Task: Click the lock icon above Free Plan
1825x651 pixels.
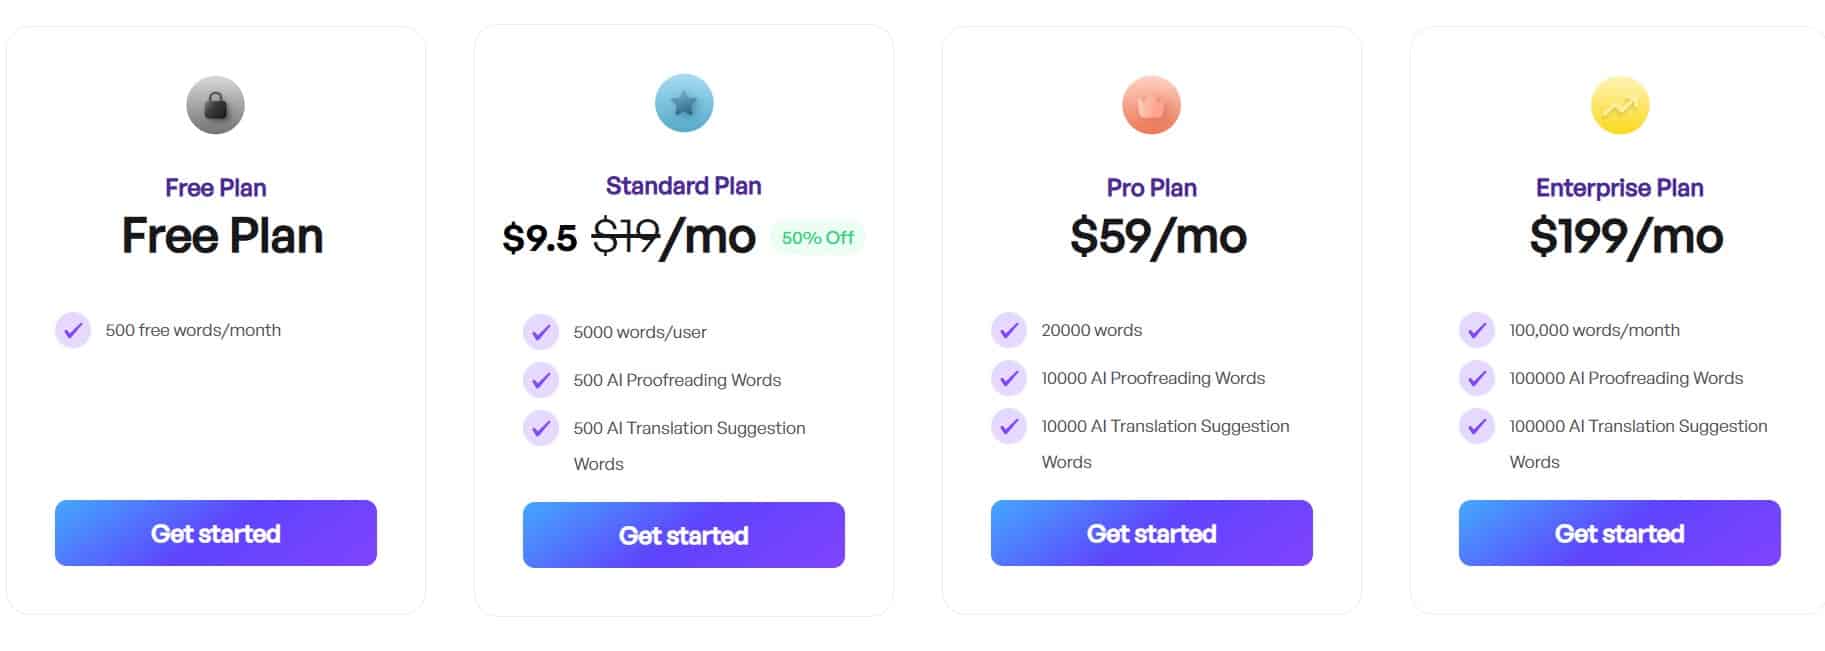Action: point(215,104)
